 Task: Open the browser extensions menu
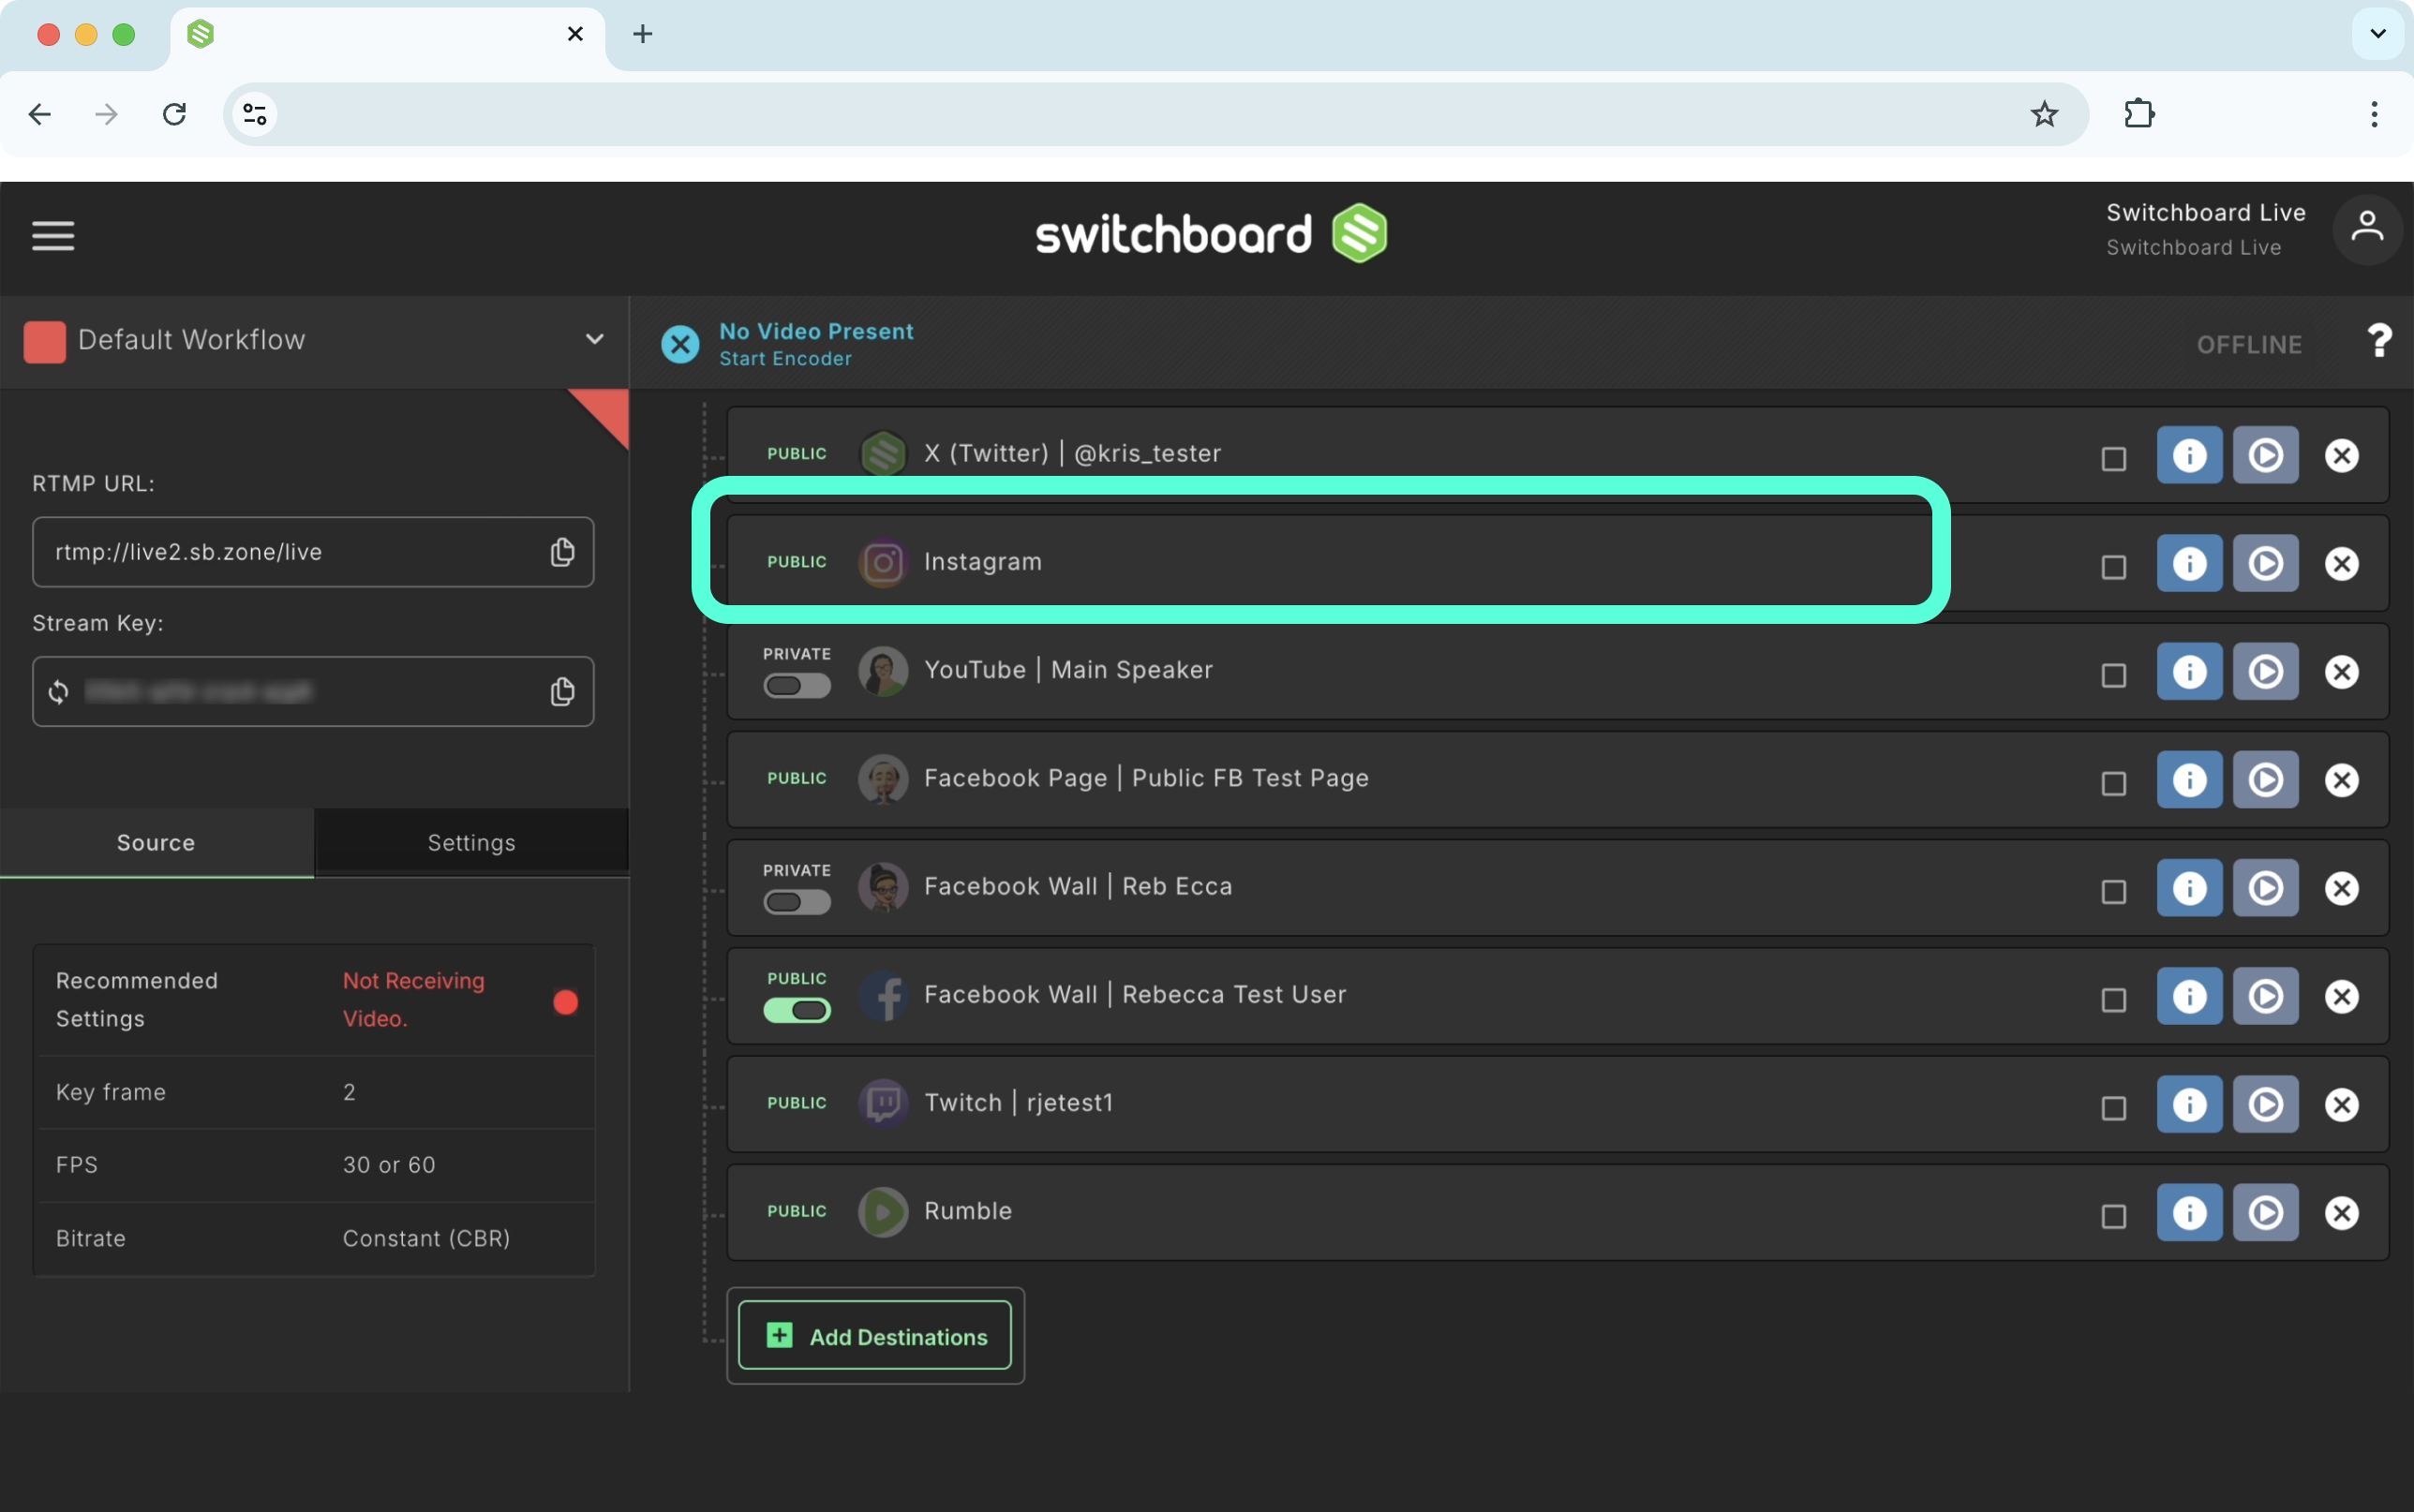(x=2138, y=114)
